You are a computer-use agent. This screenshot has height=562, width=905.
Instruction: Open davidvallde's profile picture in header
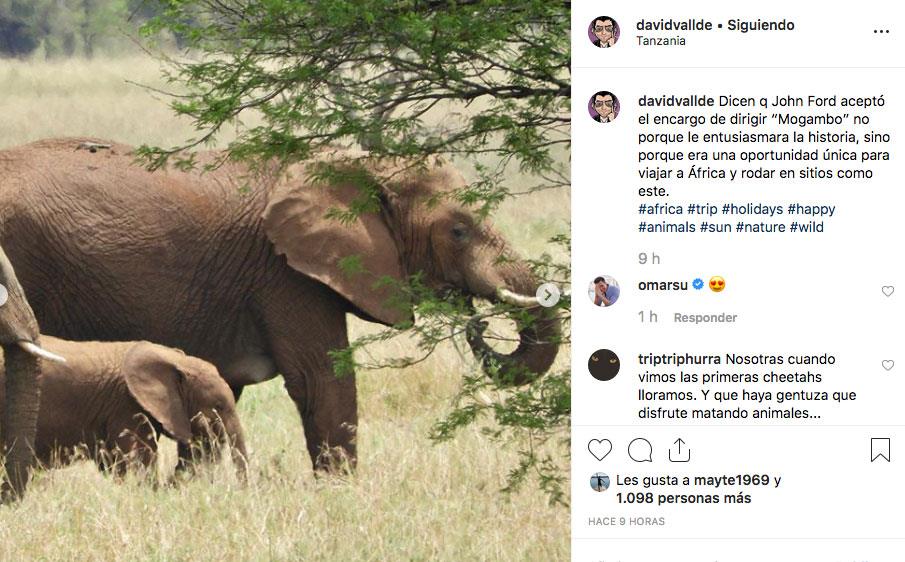coord(604,32)
